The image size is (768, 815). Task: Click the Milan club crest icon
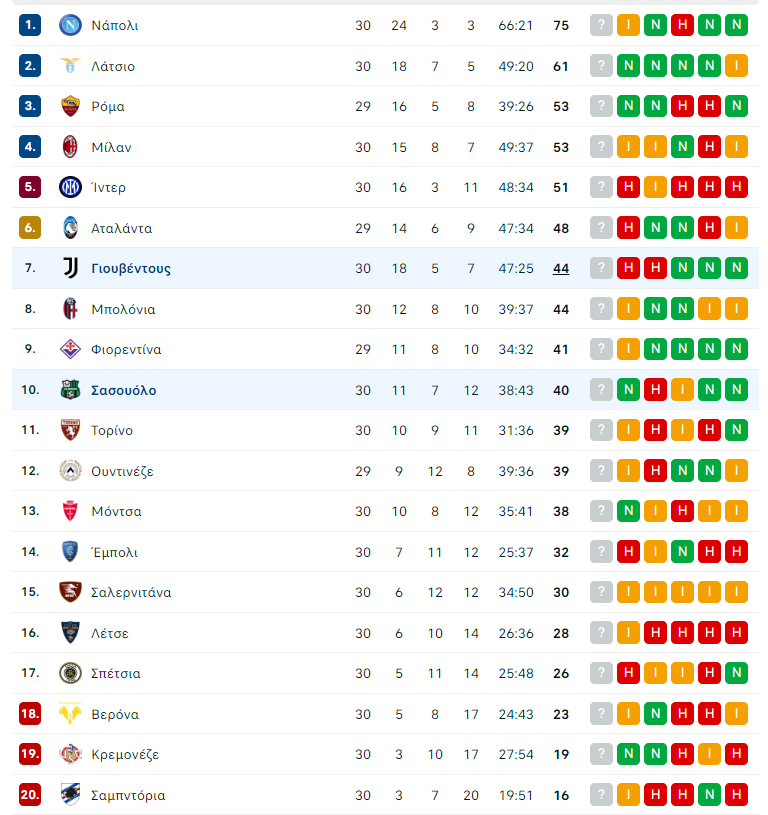70,147
